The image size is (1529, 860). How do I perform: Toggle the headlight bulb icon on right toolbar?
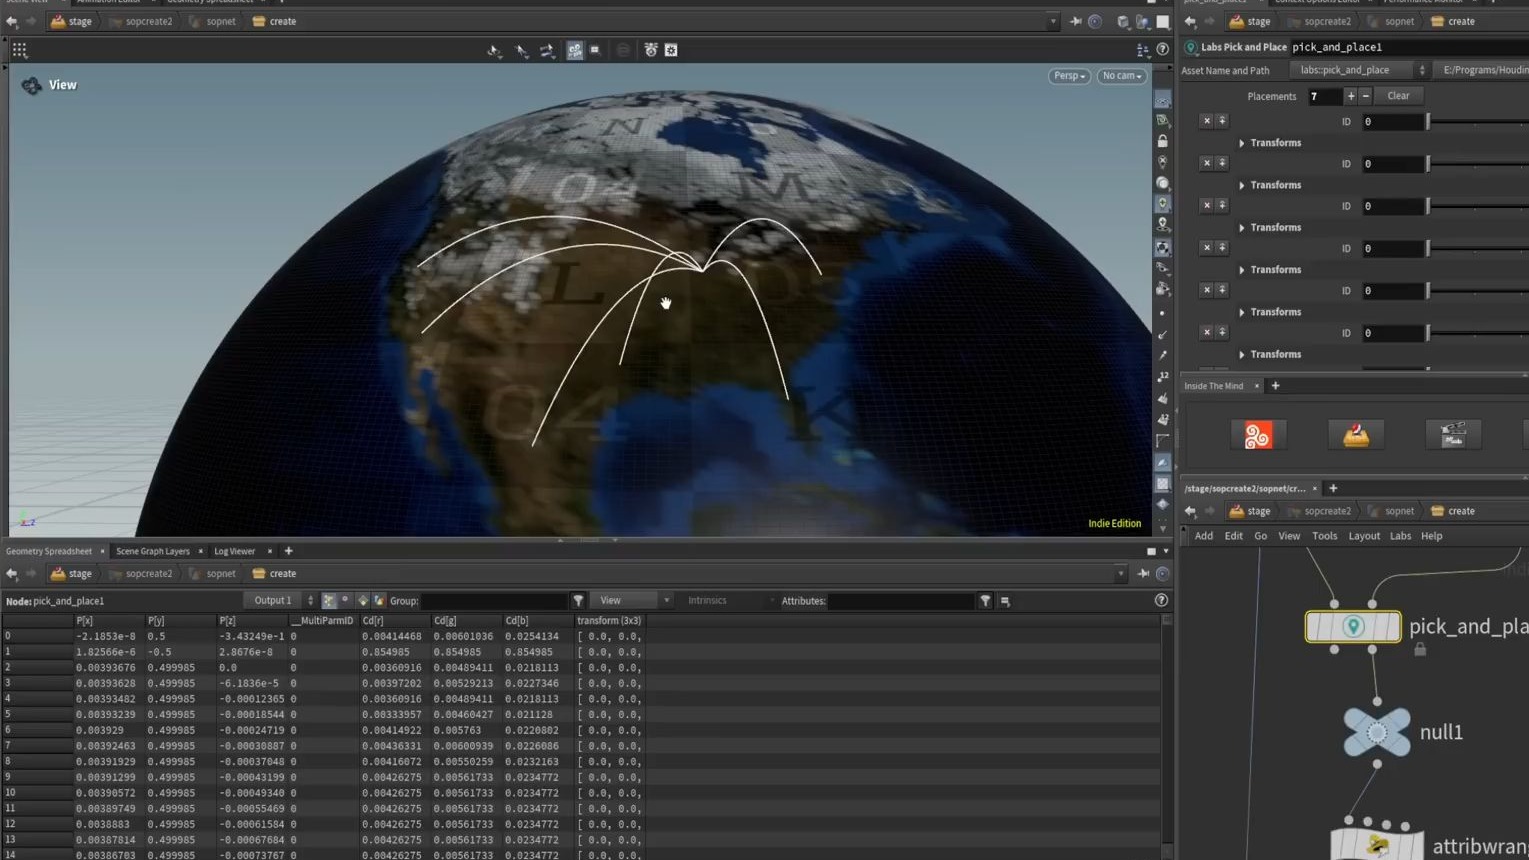(x=1162, y=204)
